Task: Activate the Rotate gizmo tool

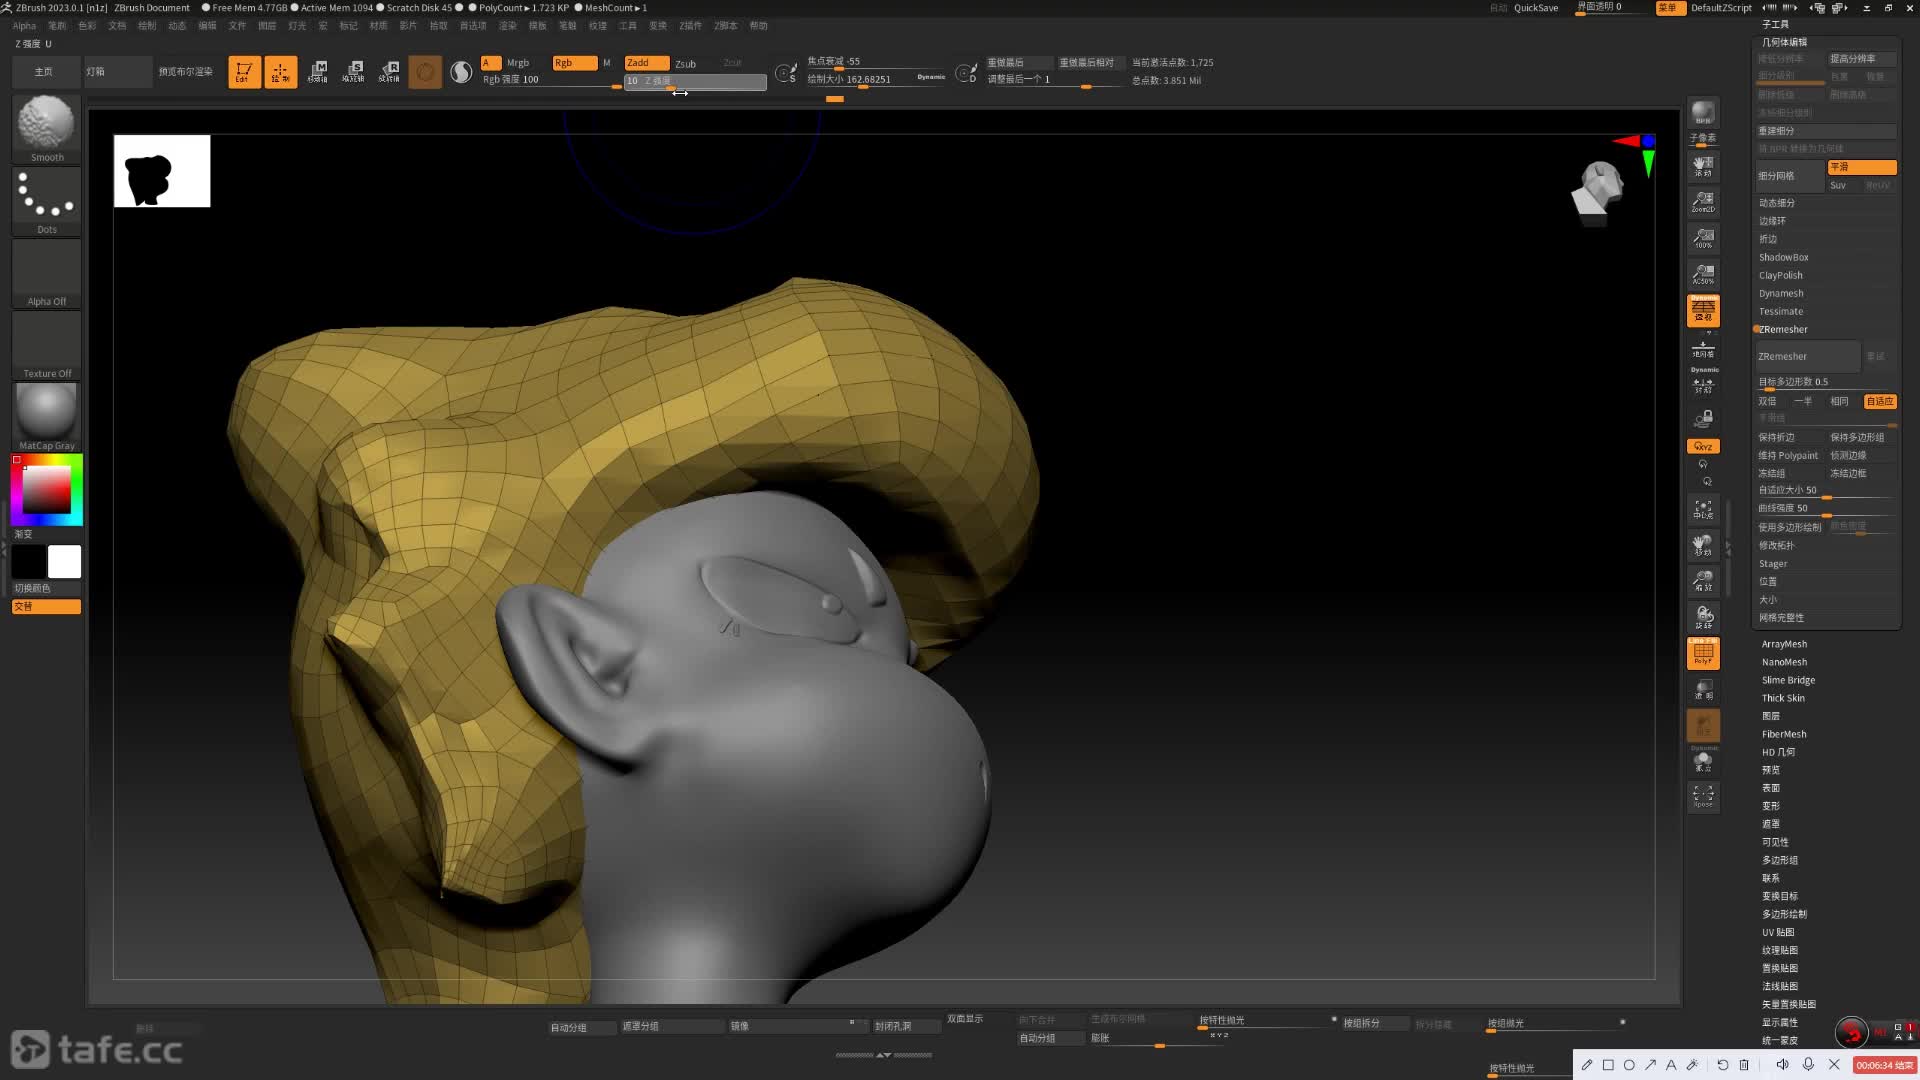Action: (389, 72)
